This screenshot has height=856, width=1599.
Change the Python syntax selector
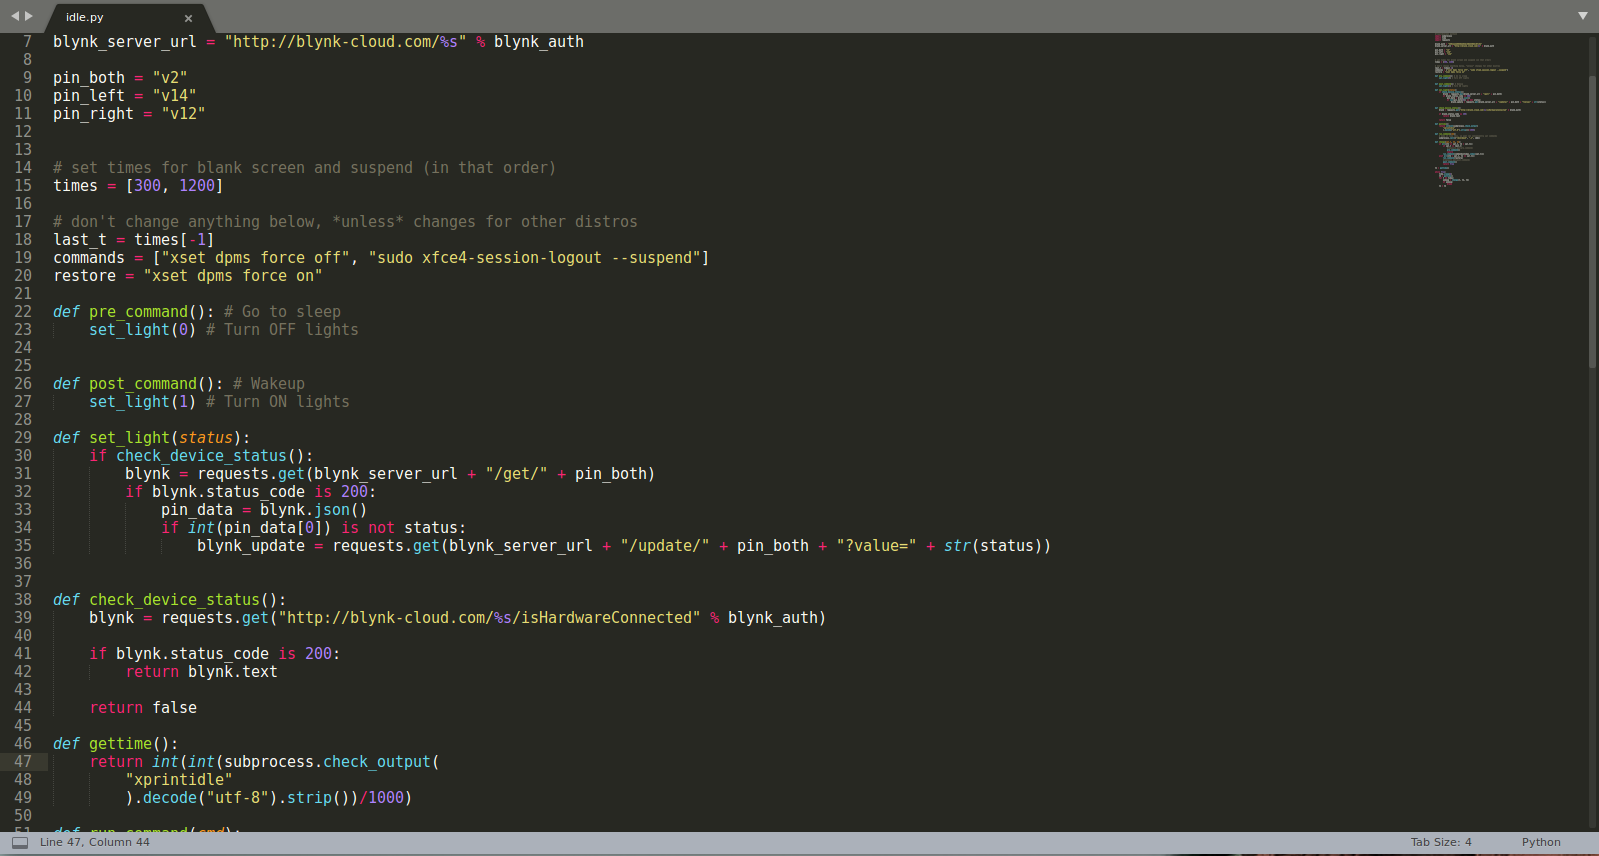click(x=1541, y=842)
